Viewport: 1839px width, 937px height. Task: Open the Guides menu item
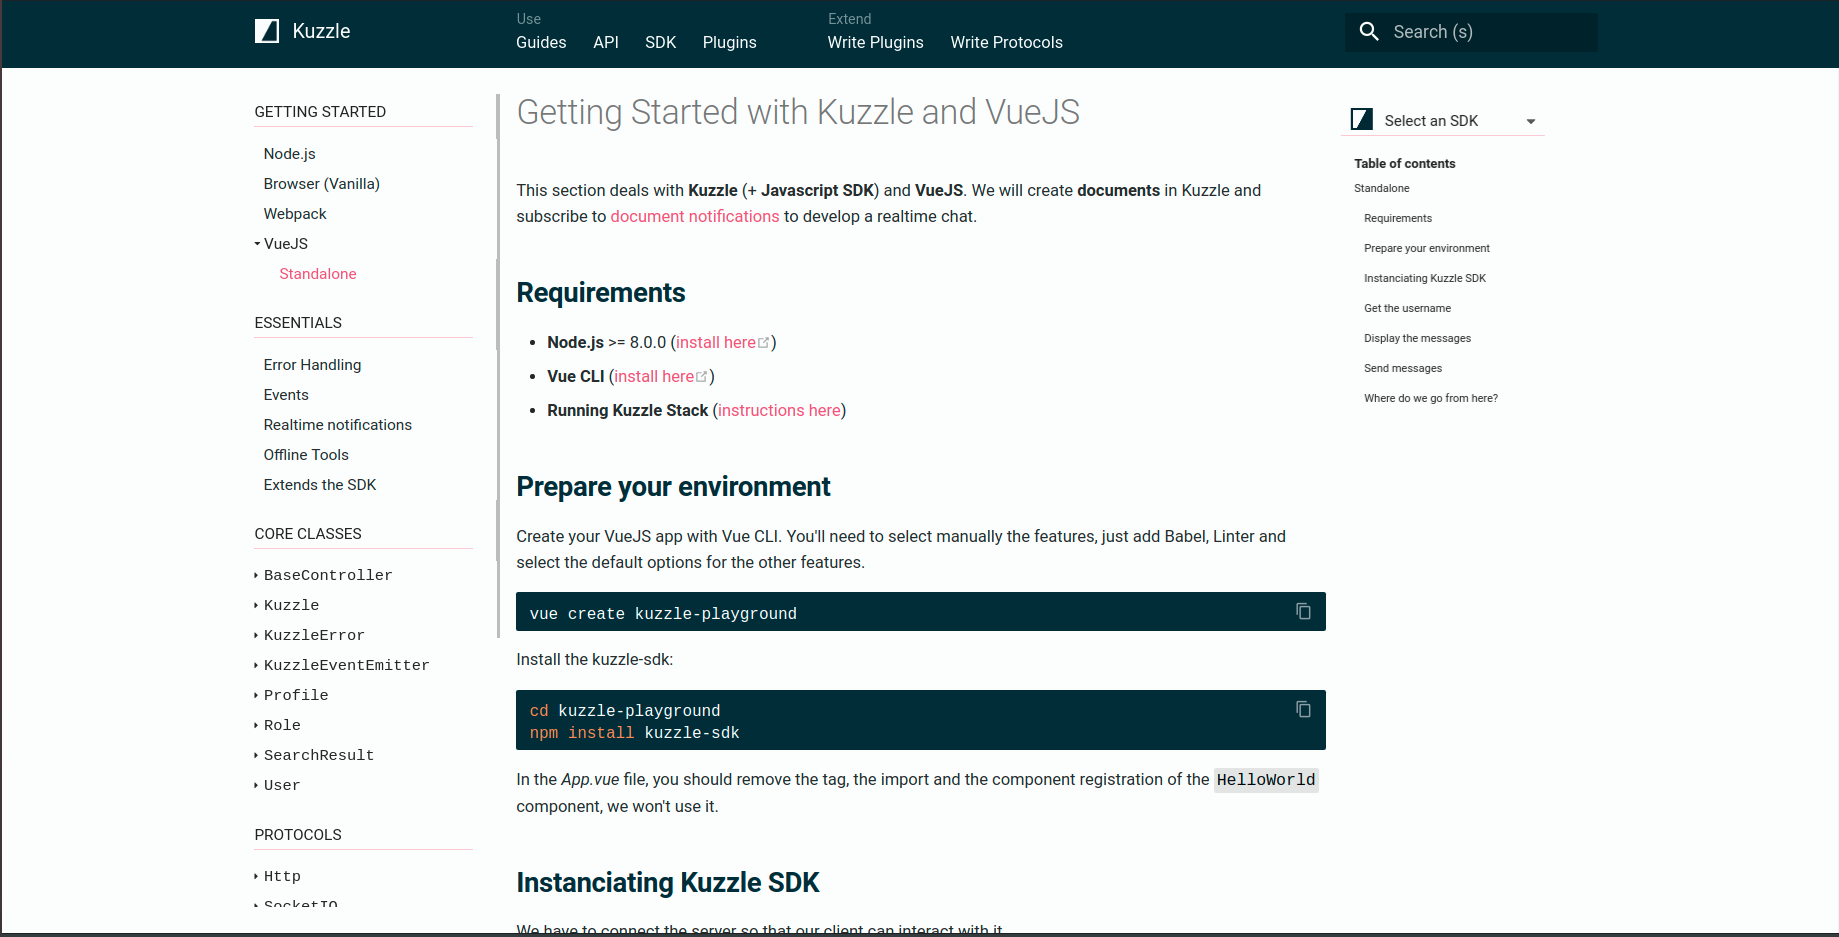[541, 42]
